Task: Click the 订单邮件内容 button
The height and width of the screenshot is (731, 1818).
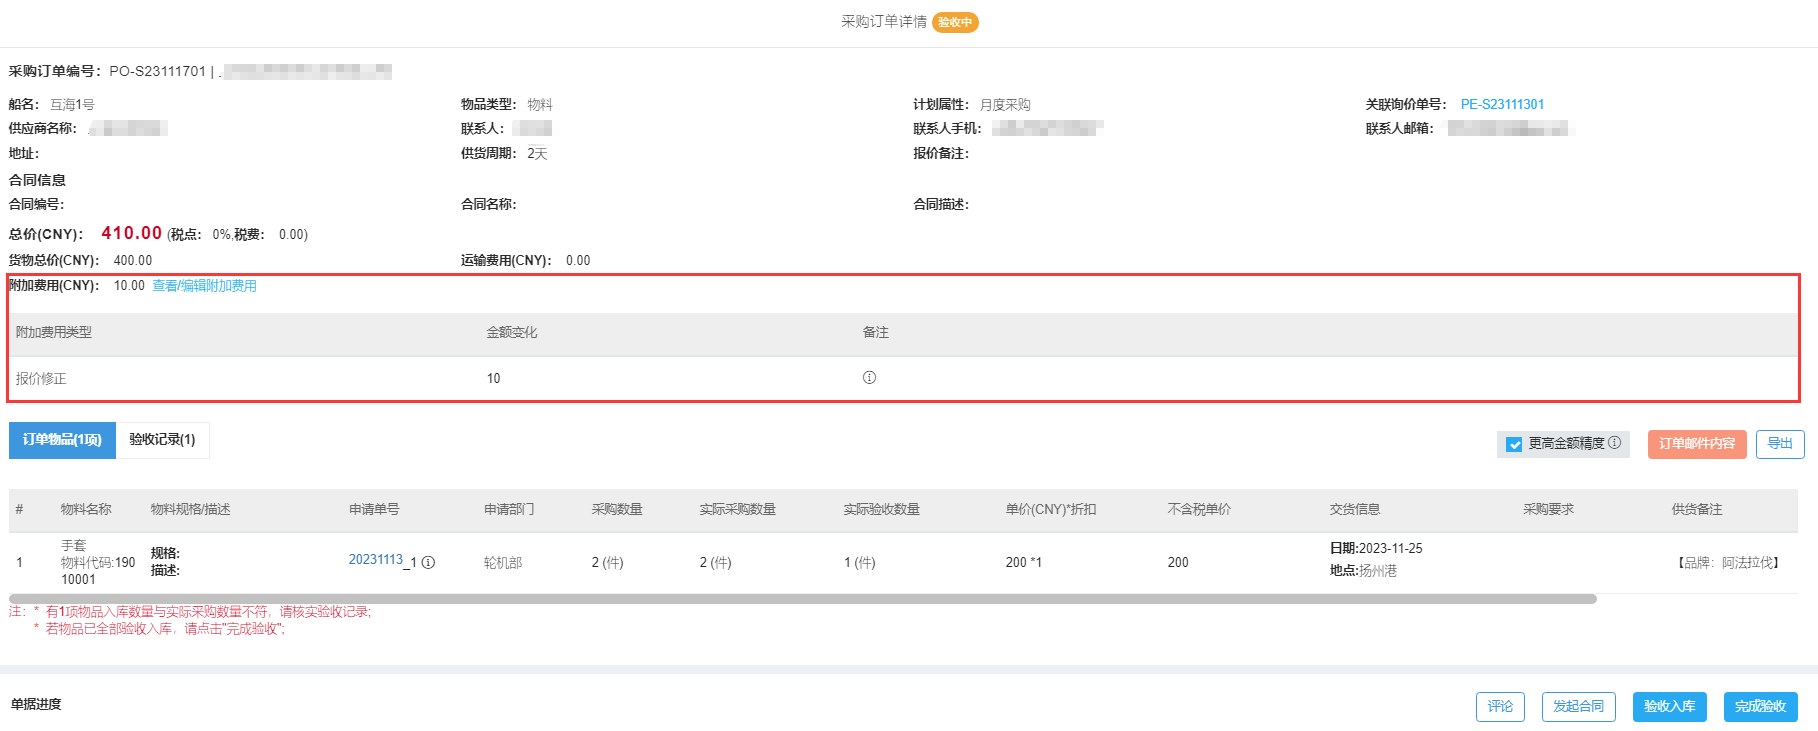Action: click(x=1697, y=444)
